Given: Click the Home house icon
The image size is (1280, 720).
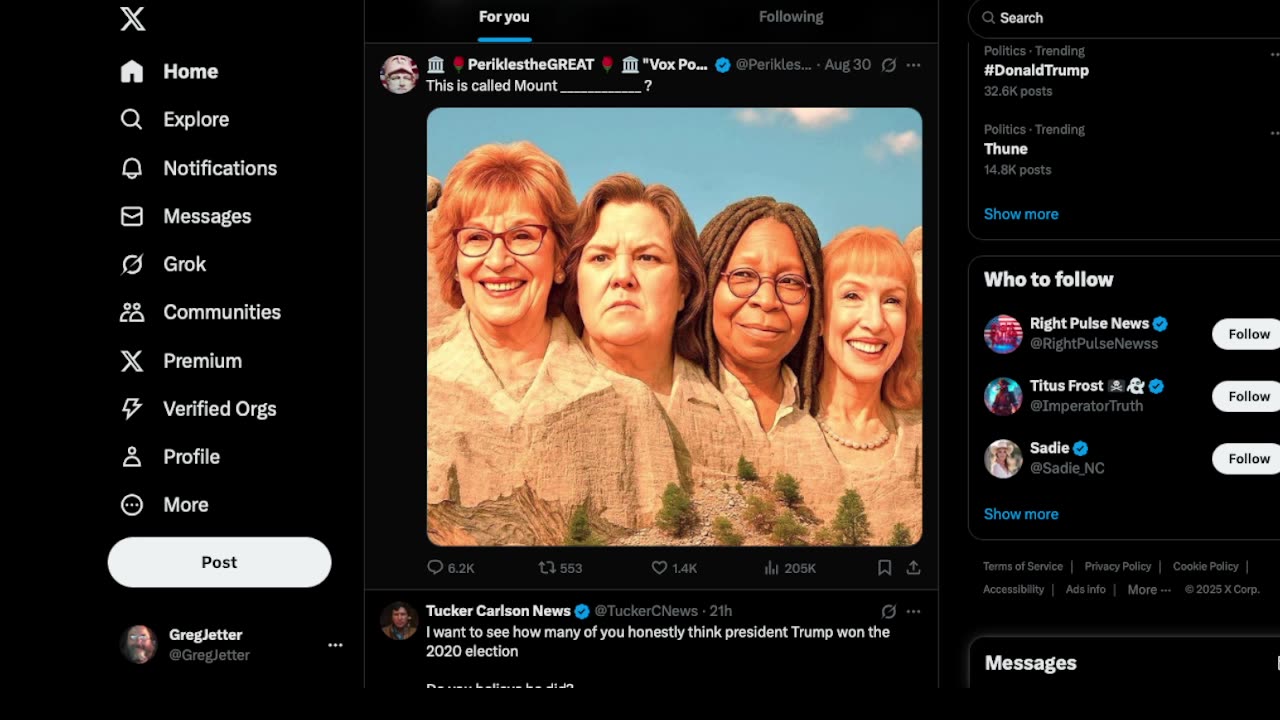Looking at the screenshot, I should [132, 71].
